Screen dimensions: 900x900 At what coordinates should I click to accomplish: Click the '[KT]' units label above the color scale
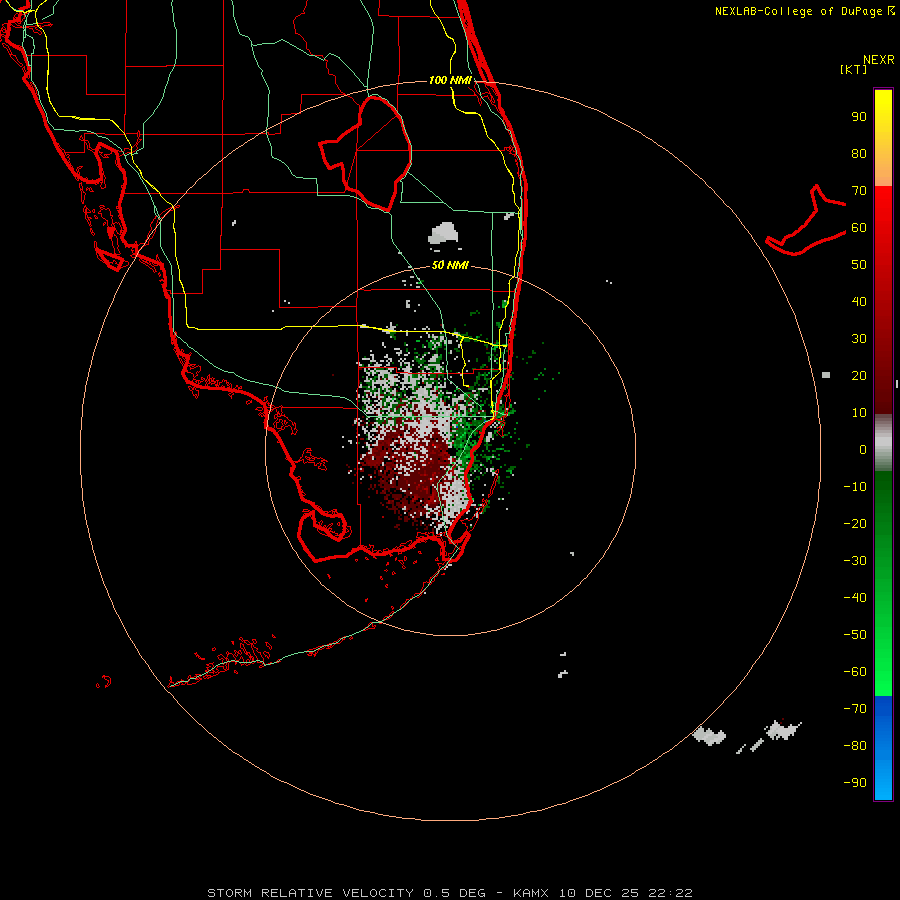tap(854, 69)
